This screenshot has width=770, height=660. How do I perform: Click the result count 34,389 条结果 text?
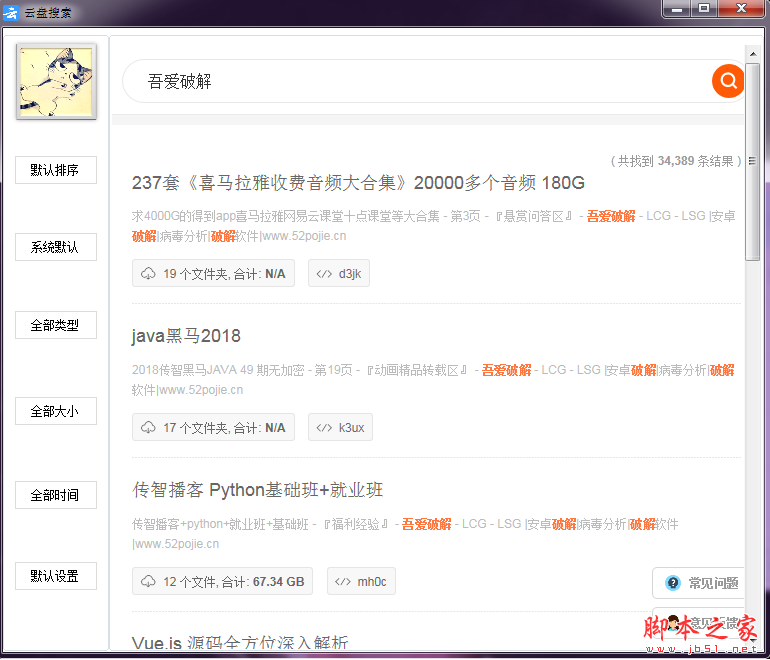(x=676, y=161)
